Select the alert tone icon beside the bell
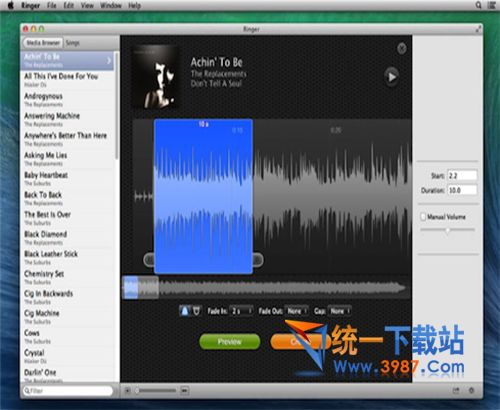The image size is (500, 410). click(197, 311)
